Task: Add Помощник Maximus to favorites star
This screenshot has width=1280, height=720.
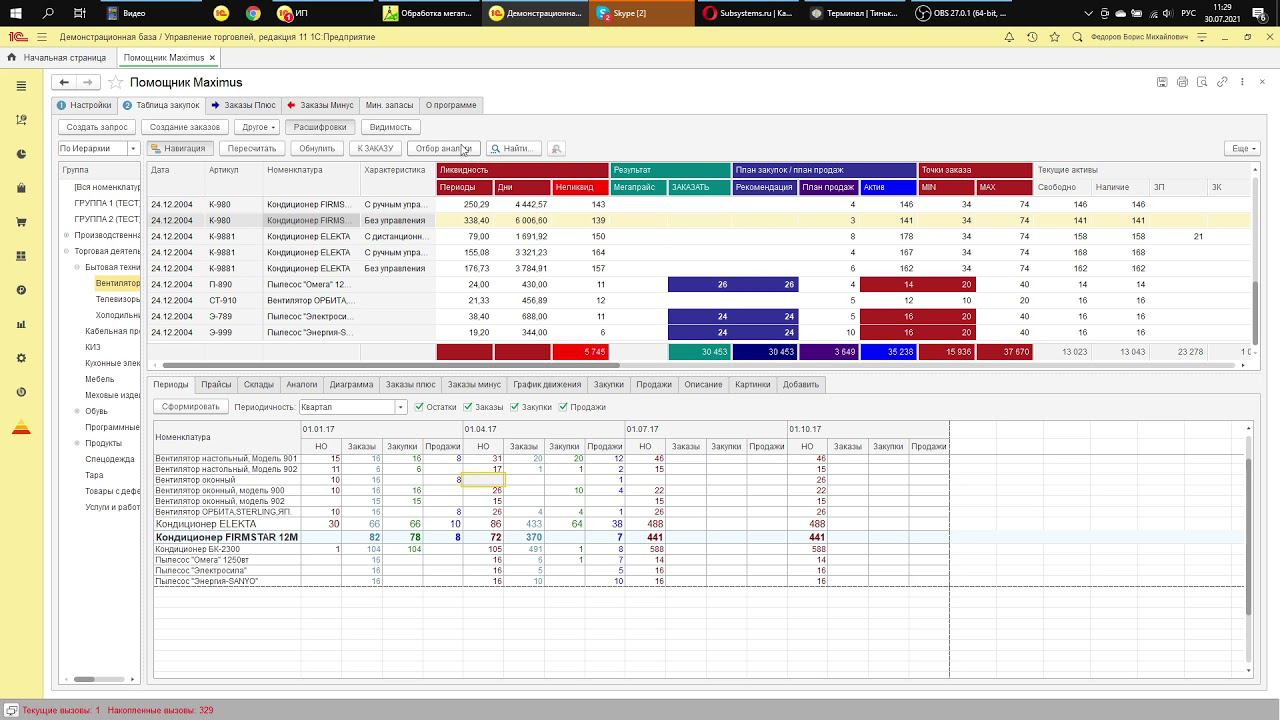Action: (115, 82)
